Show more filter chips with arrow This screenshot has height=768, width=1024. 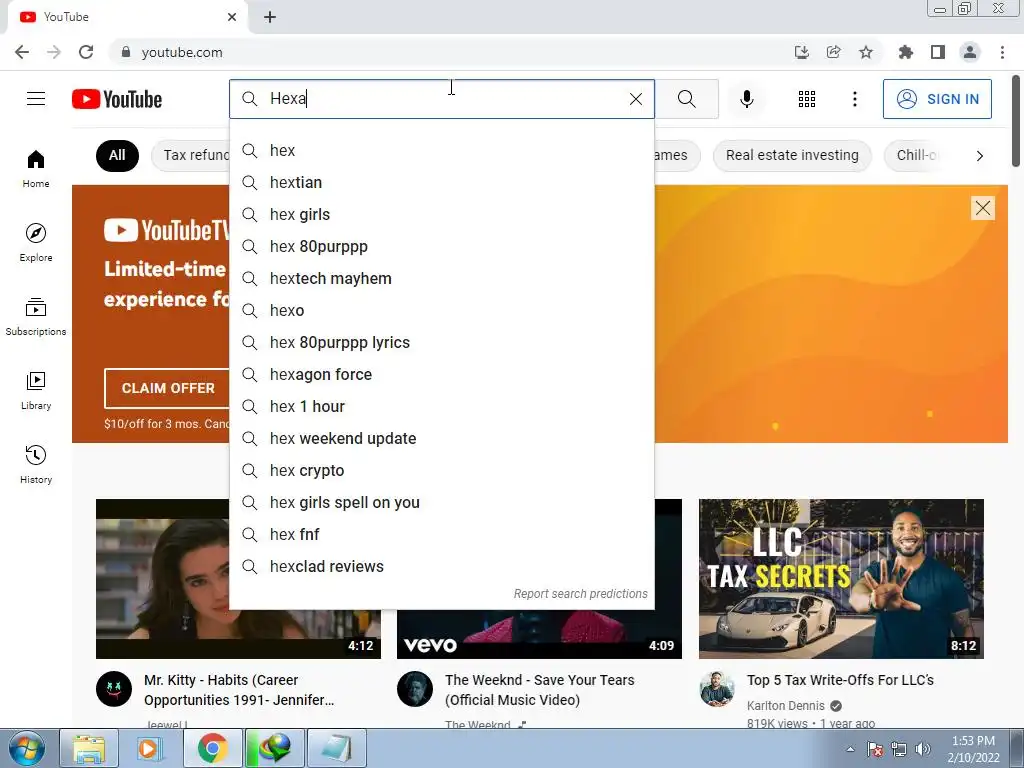click(979, 155)
